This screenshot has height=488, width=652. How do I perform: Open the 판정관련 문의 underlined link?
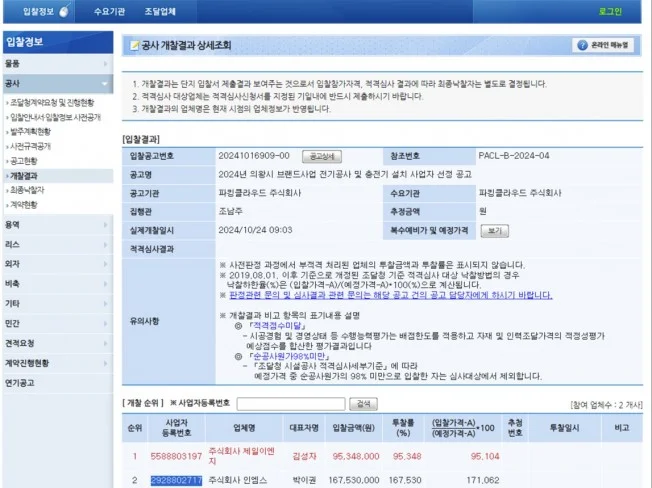click(x=391, y=295)
